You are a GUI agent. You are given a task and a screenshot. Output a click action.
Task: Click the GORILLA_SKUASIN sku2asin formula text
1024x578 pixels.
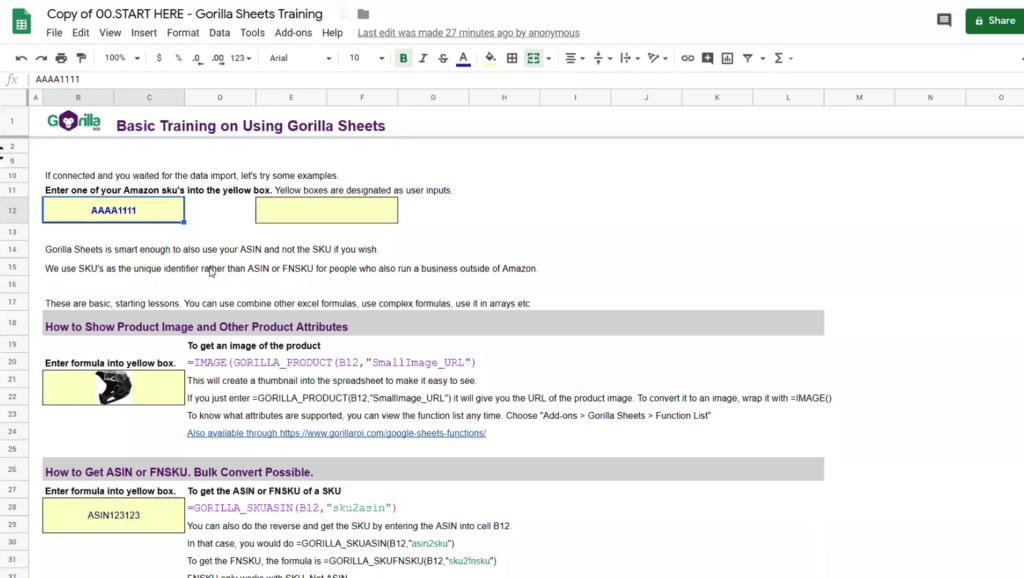(x=292, y=508)
